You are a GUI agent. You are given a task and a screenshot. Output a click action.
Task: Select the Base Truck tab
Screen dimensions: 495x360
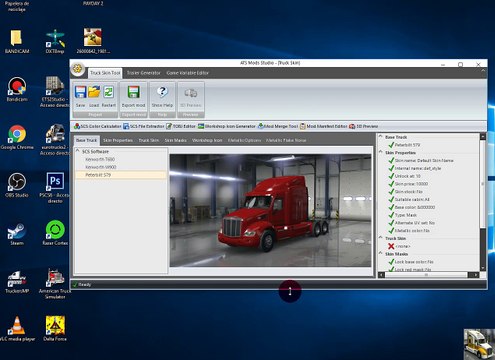[x=86, y=140]
